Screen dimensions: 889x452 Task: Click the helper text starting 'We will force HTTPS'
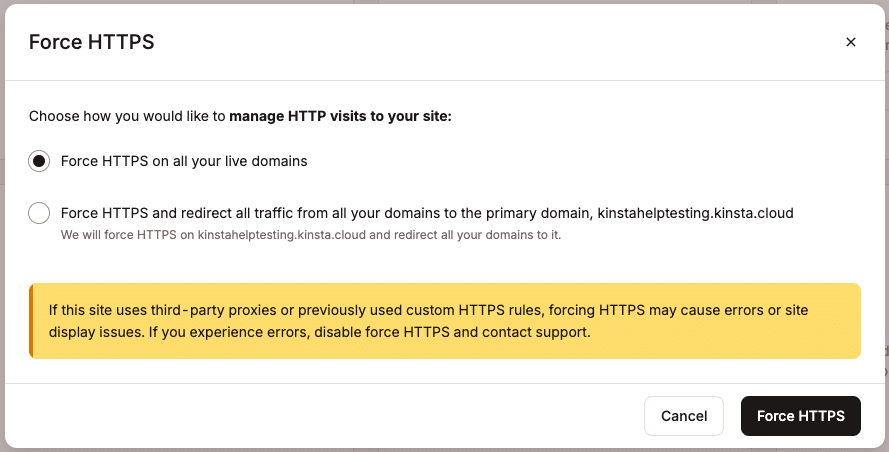[310, 235]
